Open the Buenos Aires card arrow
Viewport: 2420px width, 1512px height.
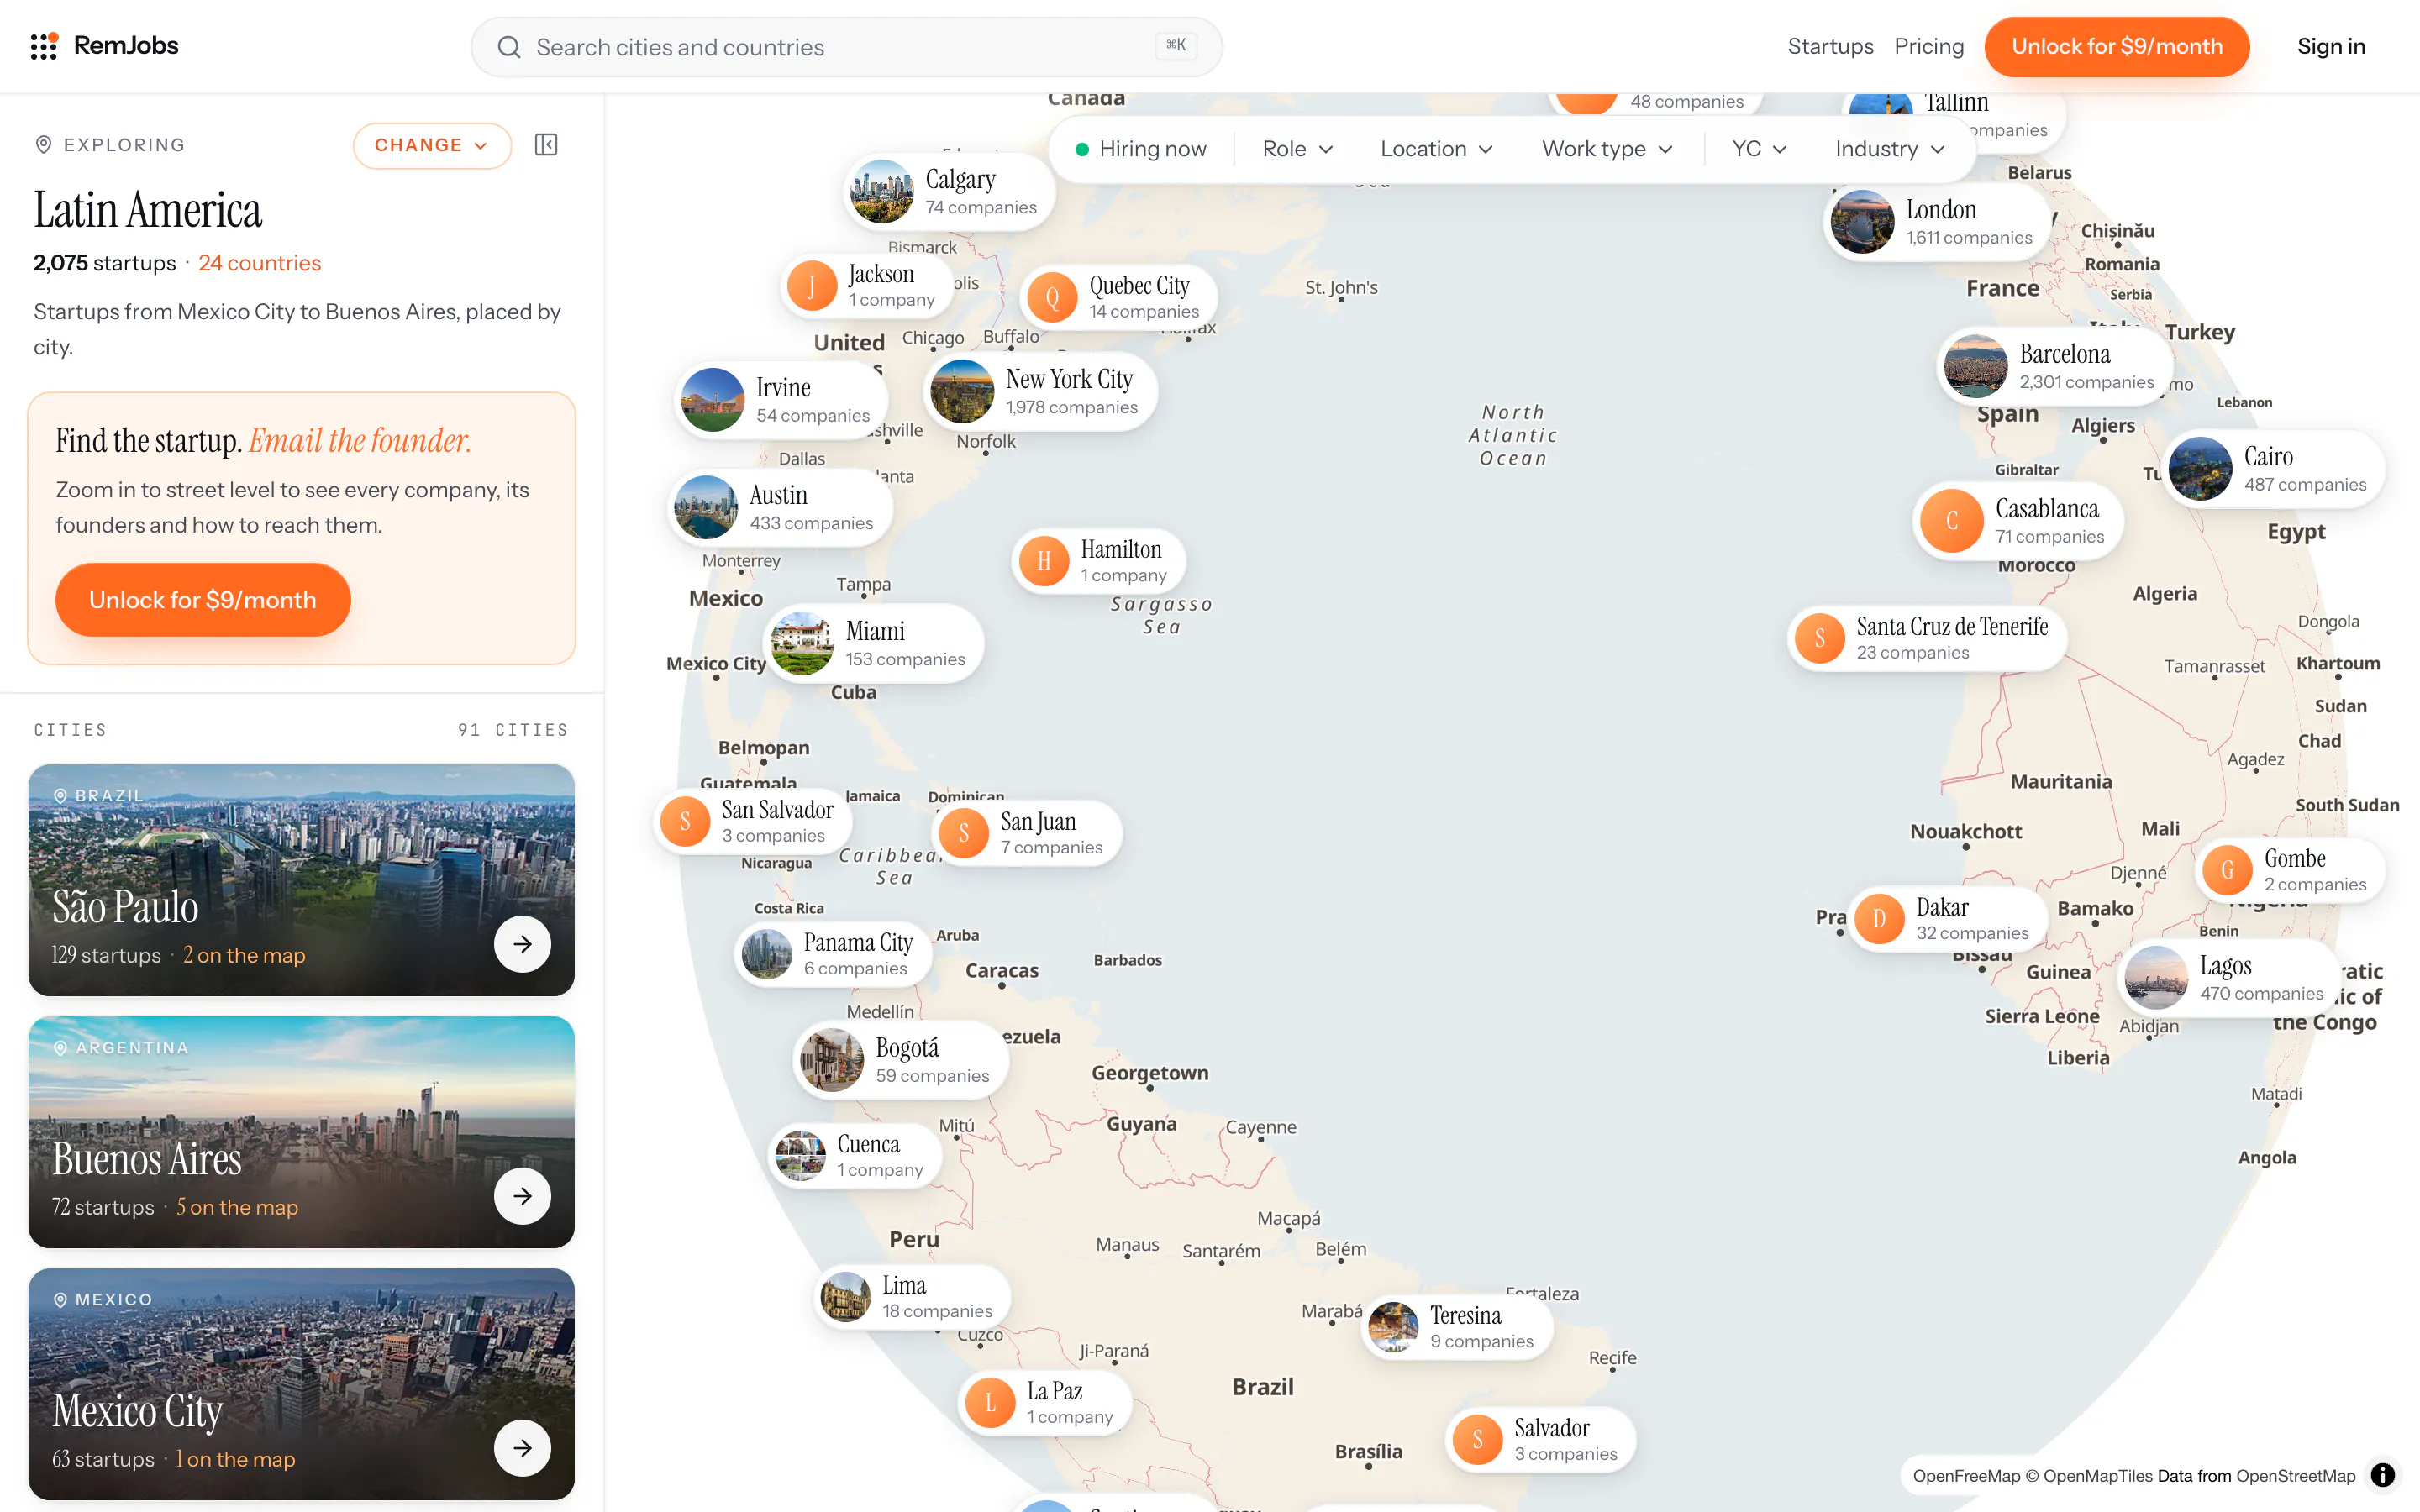522,1196
